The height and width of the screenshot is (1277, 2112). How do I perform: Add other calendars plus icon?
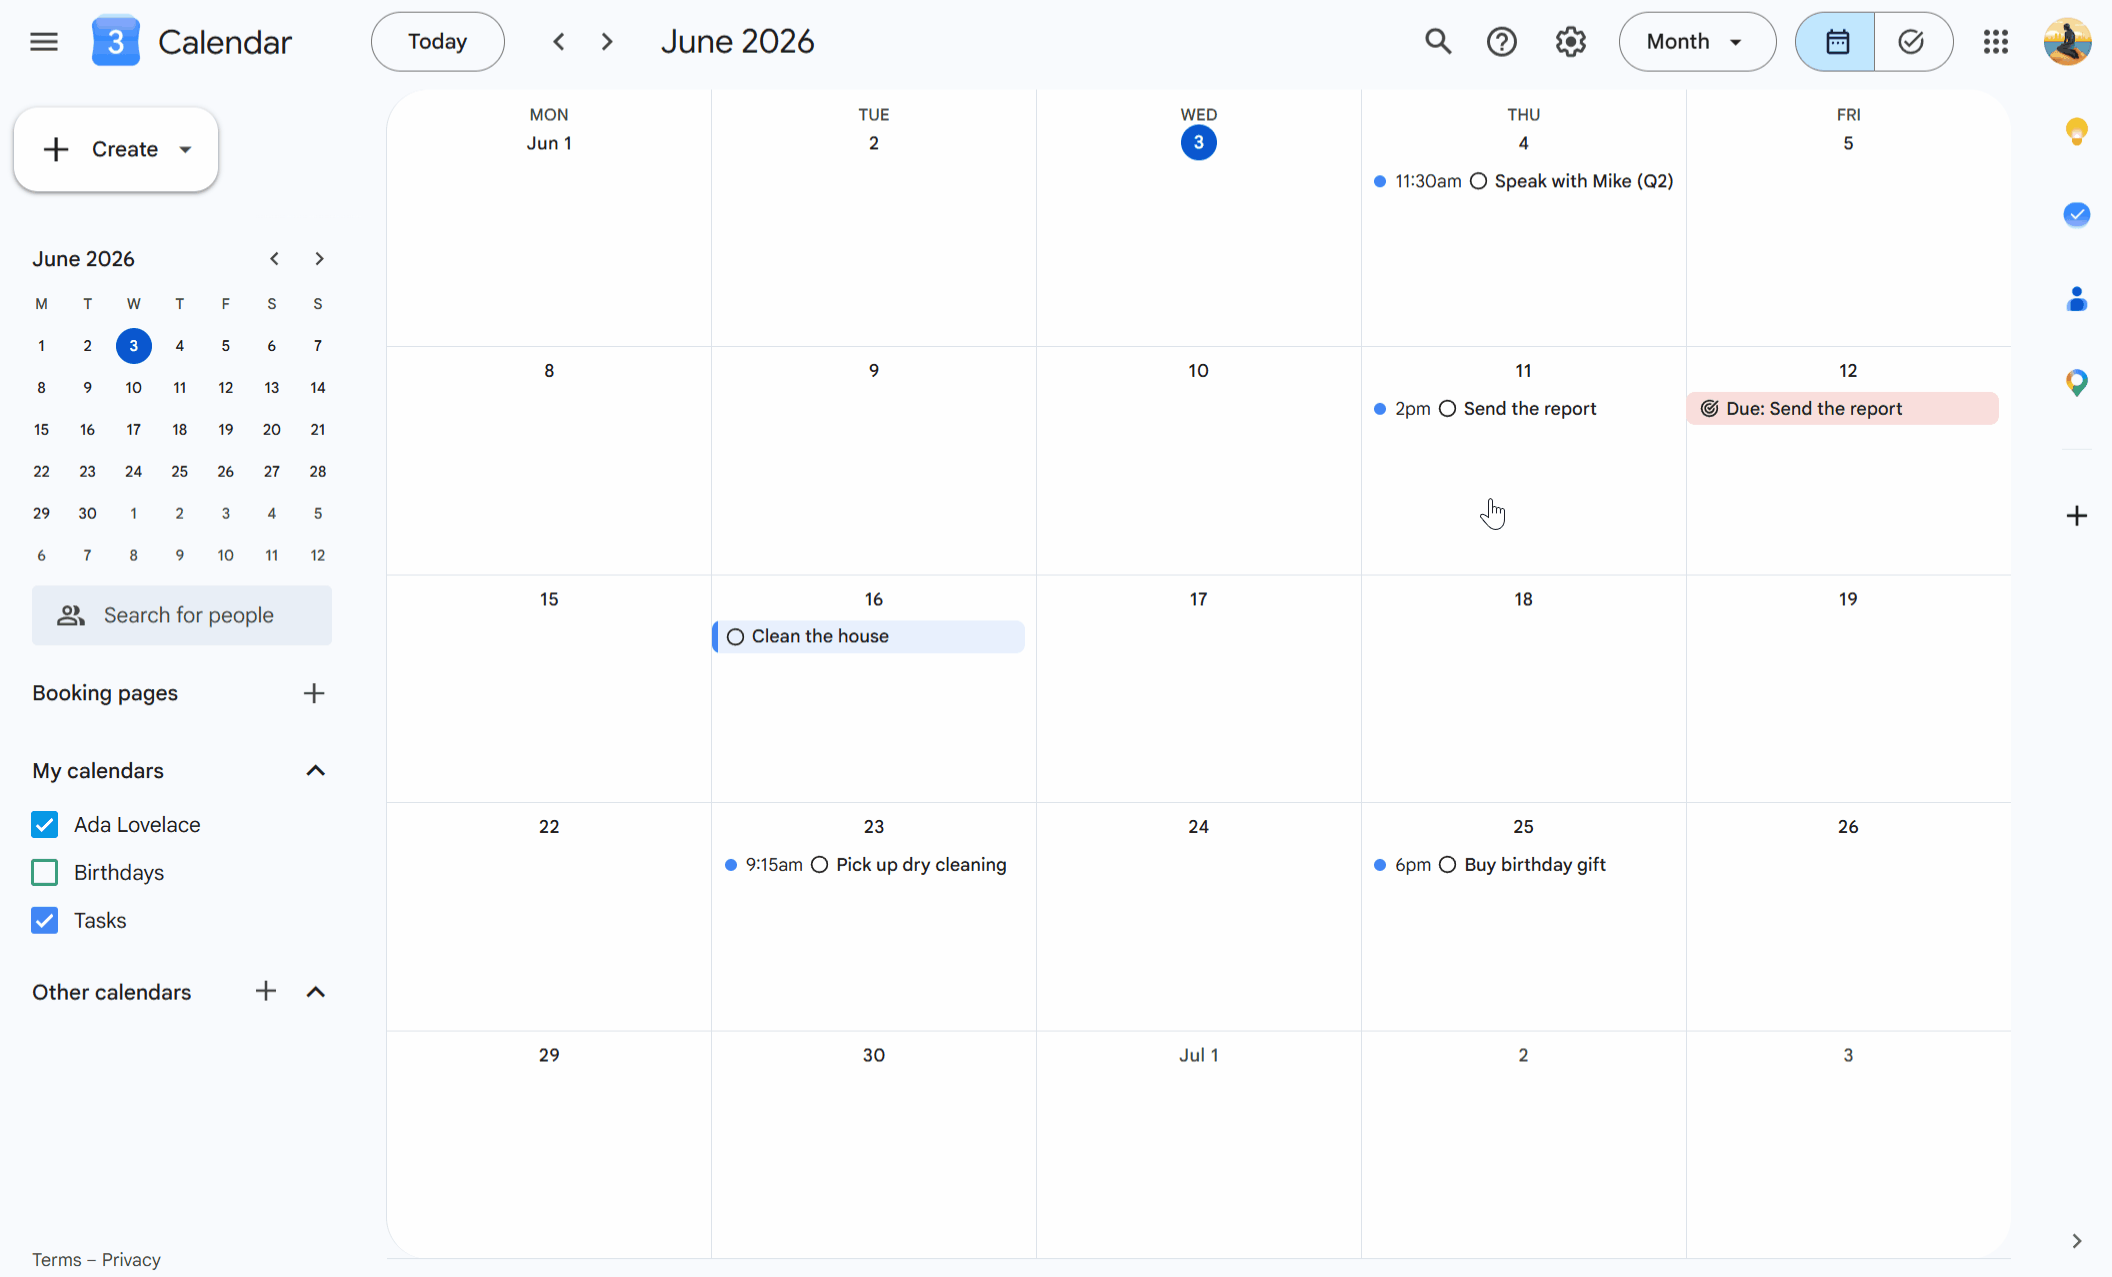[x=265, y=992]
